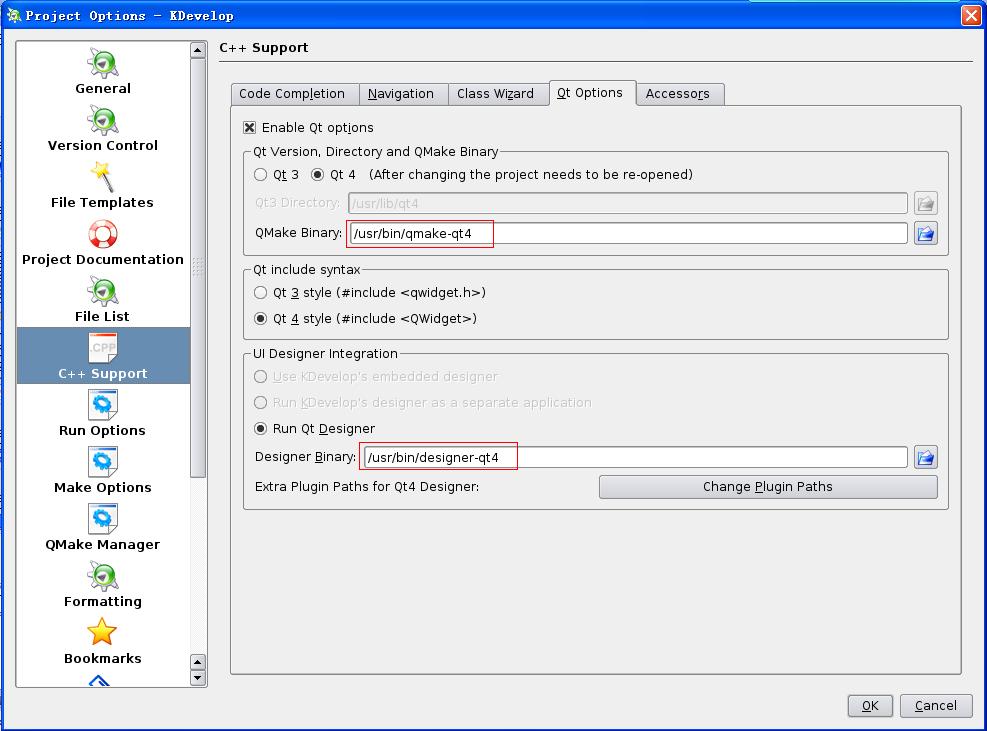
Task: Click the sidebar vertical scrollbar thumb
Action: click(x=198, y=268)
